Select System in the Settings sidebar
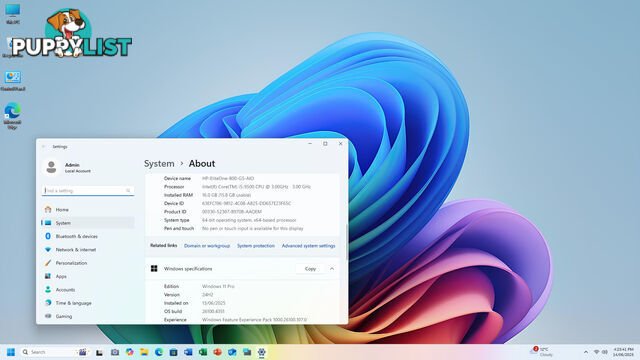 [88, 223]
